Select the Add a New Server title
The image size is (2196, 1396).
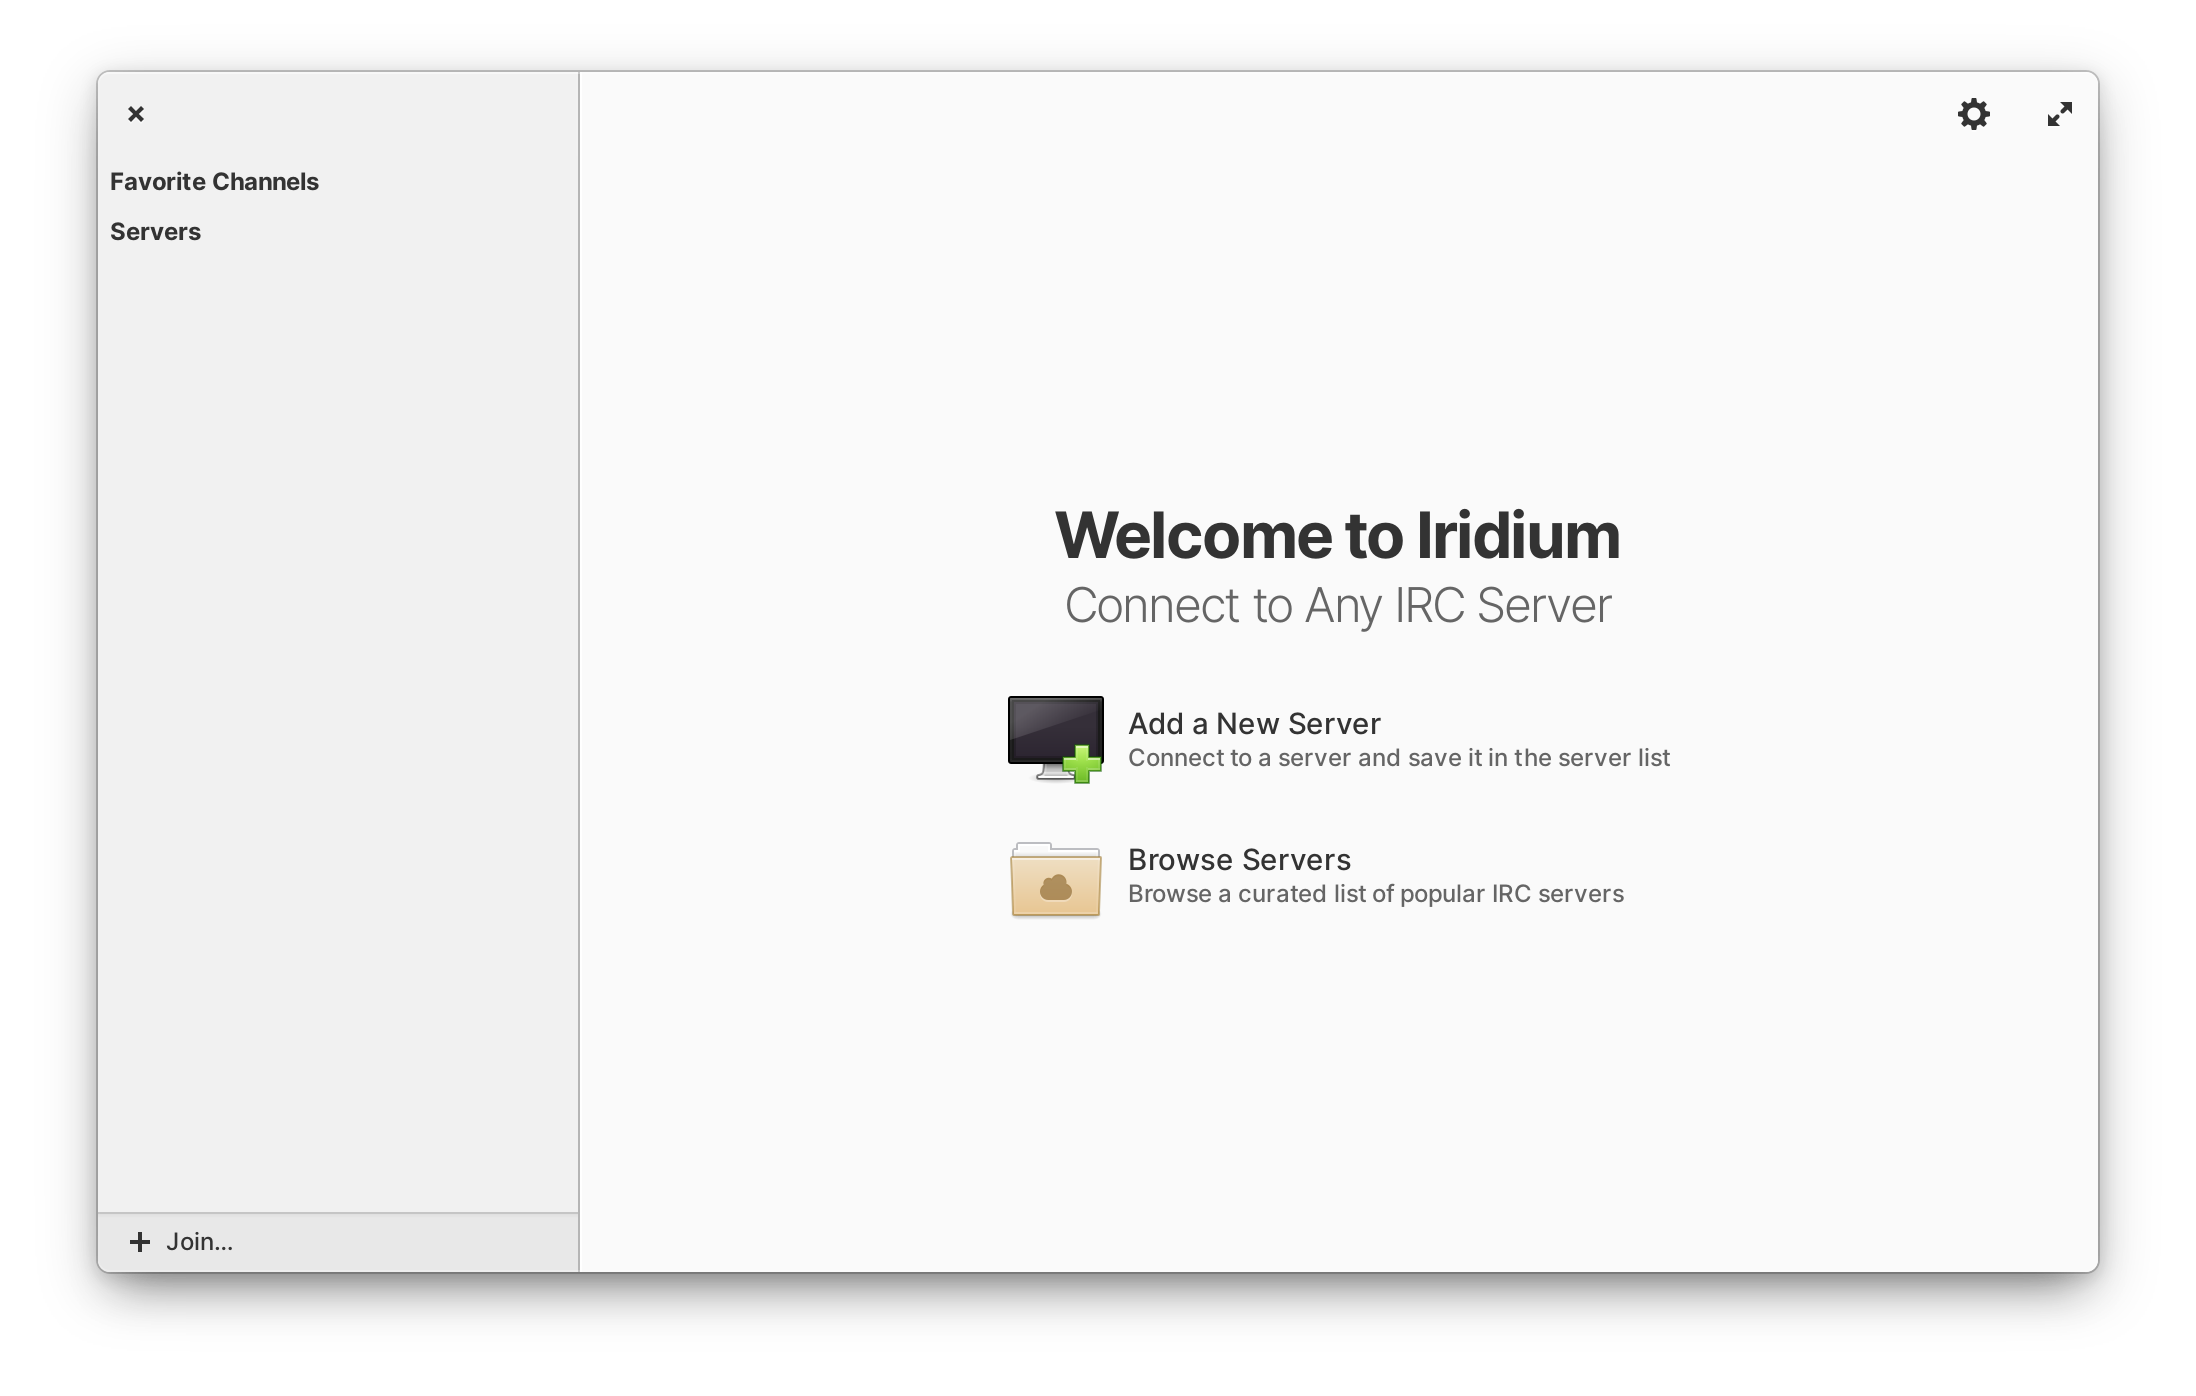pos(1254,723)
